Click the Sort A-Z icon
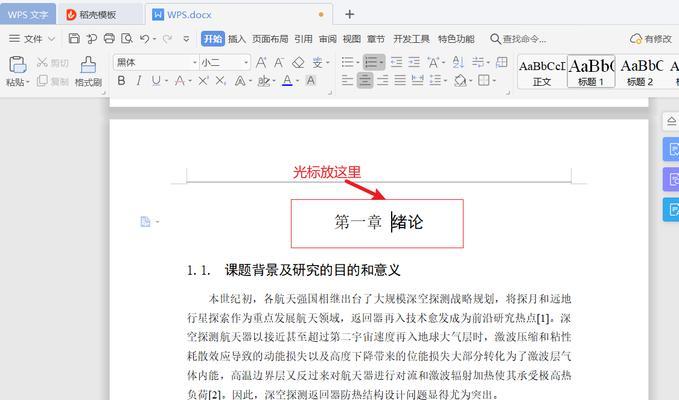The image size is (679, 400). [x=458, y=62]
